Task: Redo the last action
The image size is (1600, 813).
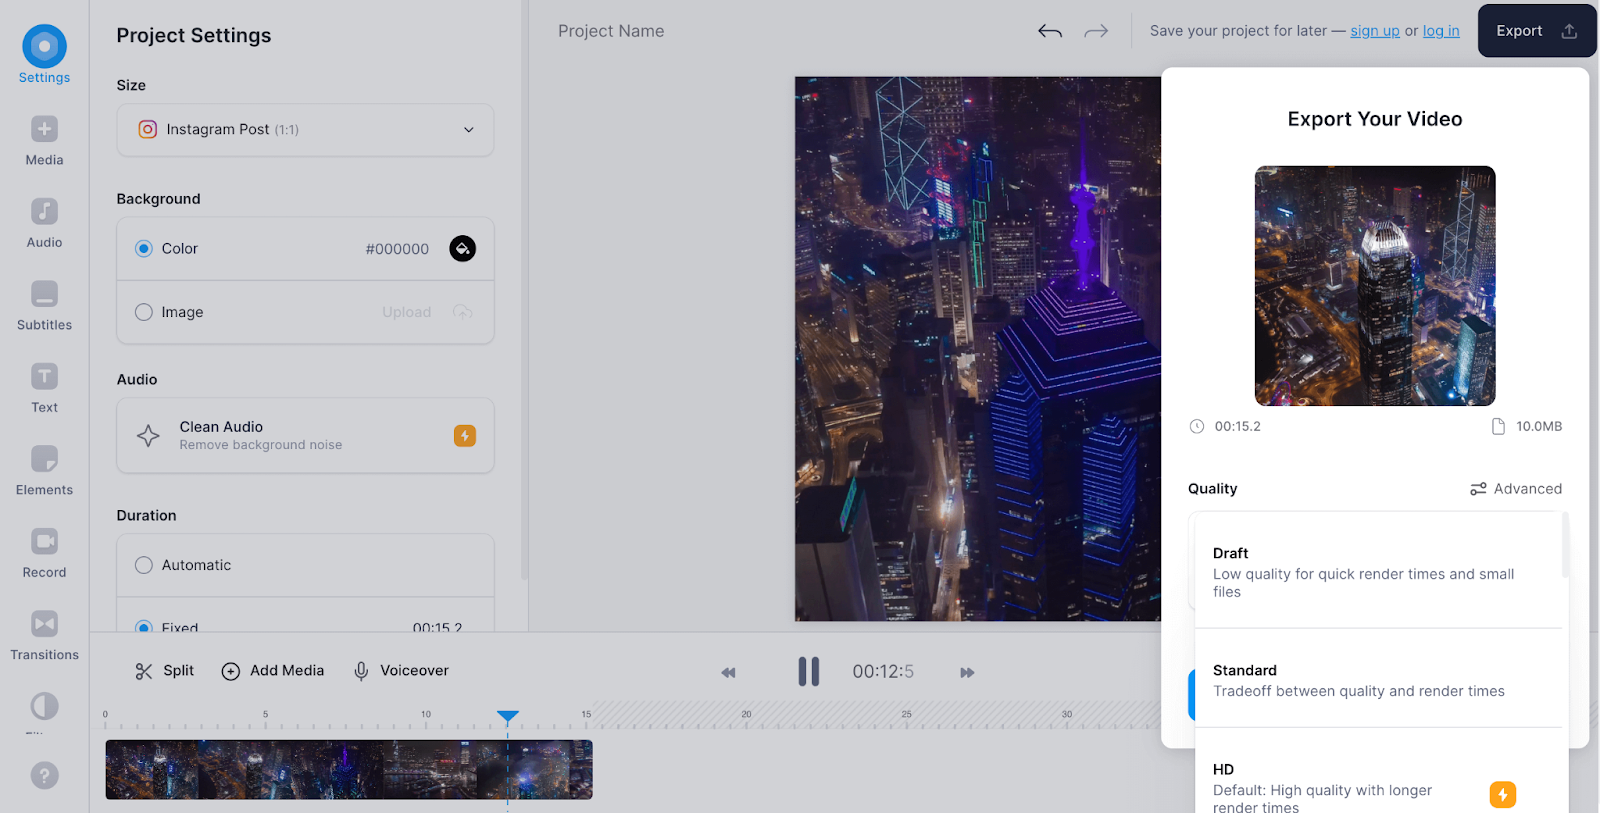Action: (1096, 31)
